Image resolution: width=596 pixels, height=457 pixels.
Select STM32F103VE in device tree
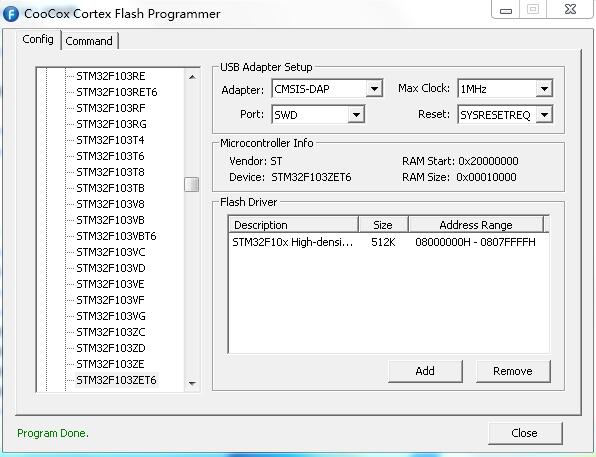110,284
